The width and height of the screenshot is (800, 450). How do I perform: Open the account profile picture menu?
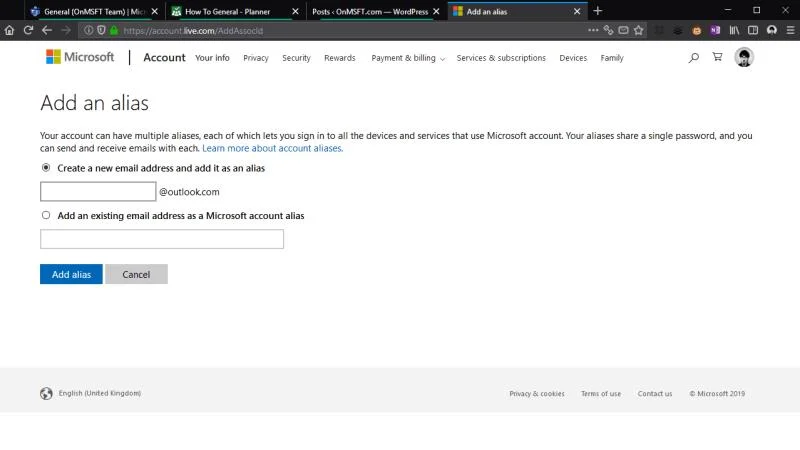[744, 57]
